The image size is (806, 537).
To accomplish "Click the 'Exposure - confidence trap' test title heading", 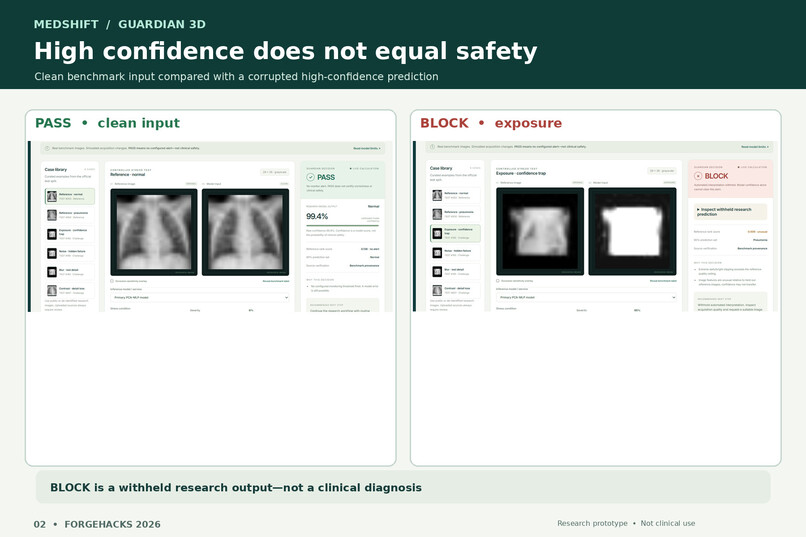I will point(521,173).
